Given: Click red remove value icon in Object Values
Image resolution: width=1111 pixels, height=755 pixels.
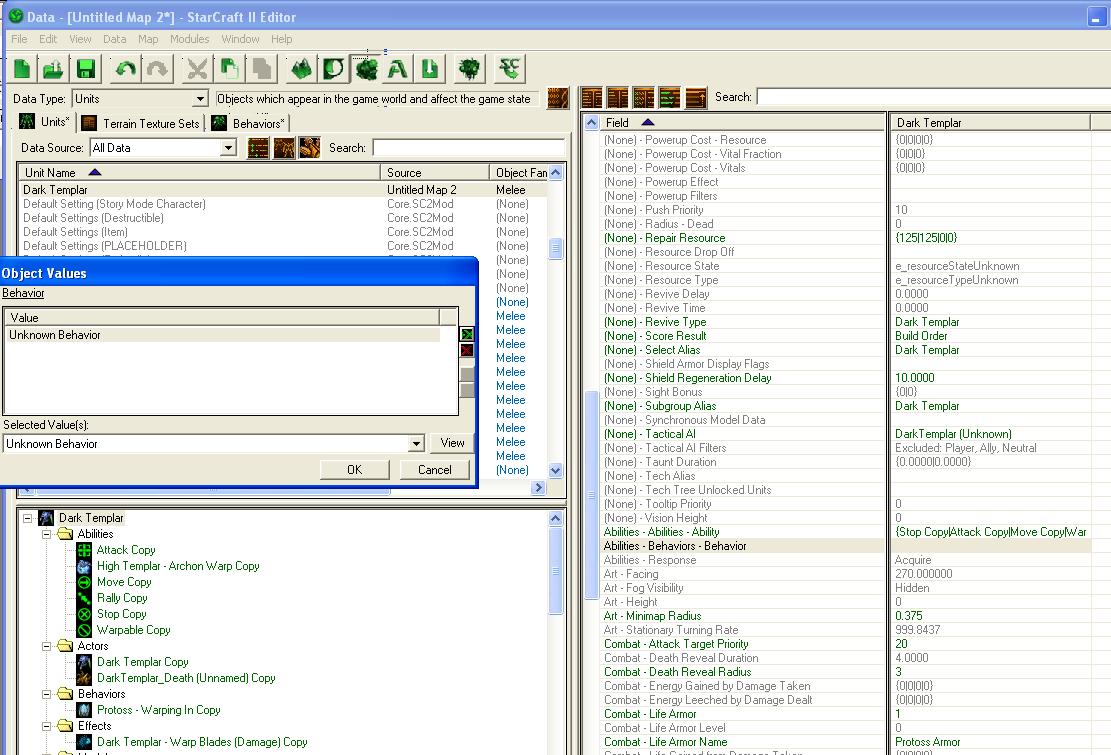Looking at the screenshot, I should tap(467, 350).
